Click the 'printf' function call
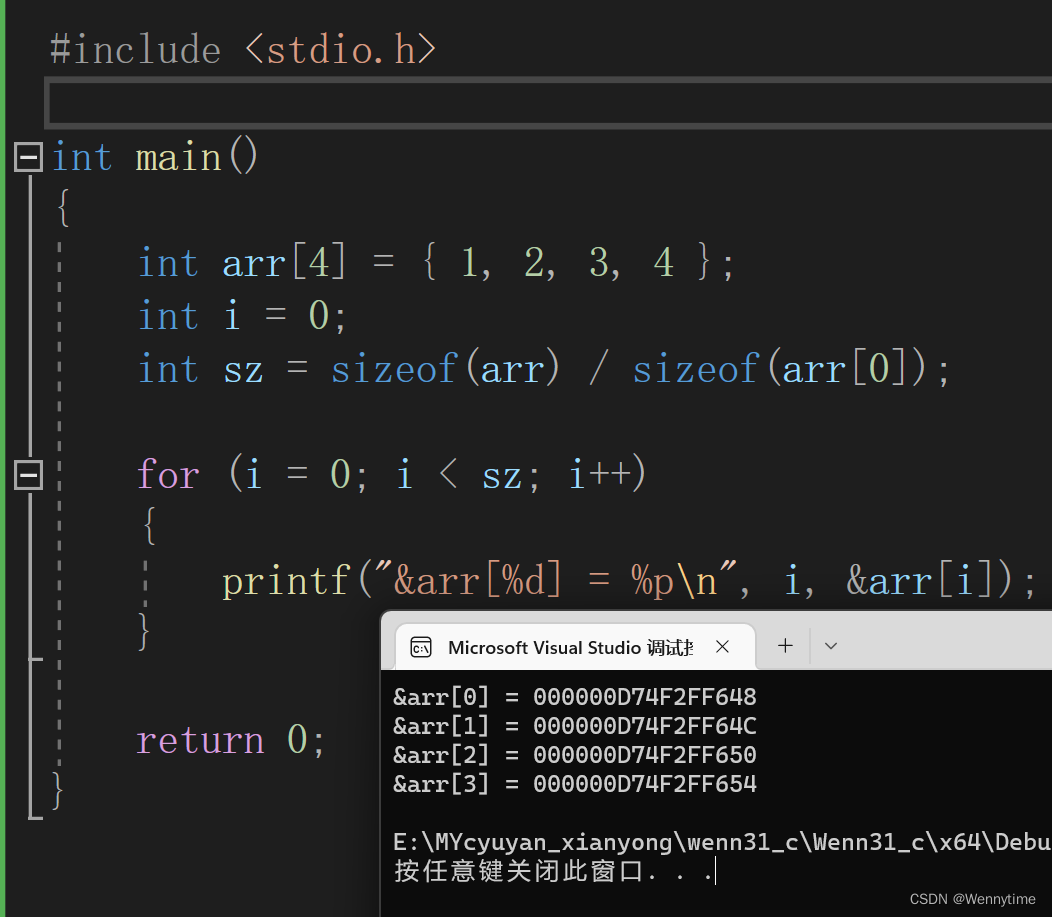 pos(286,581)
